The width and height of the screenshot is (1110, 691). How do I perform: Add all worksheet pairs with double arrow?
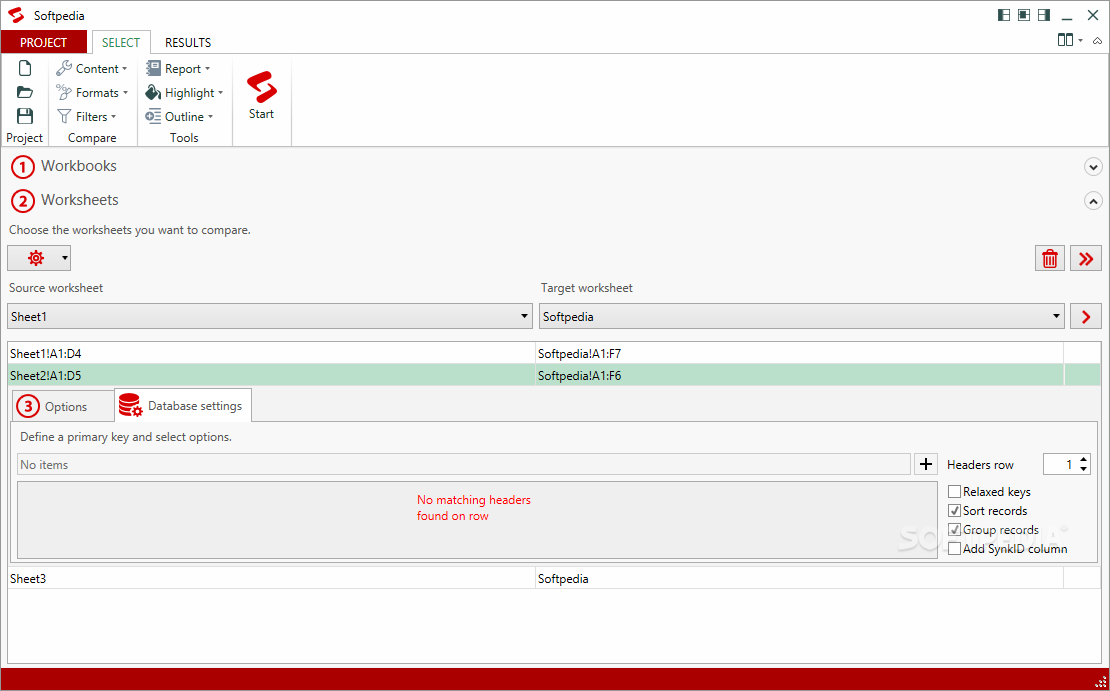1086,258
